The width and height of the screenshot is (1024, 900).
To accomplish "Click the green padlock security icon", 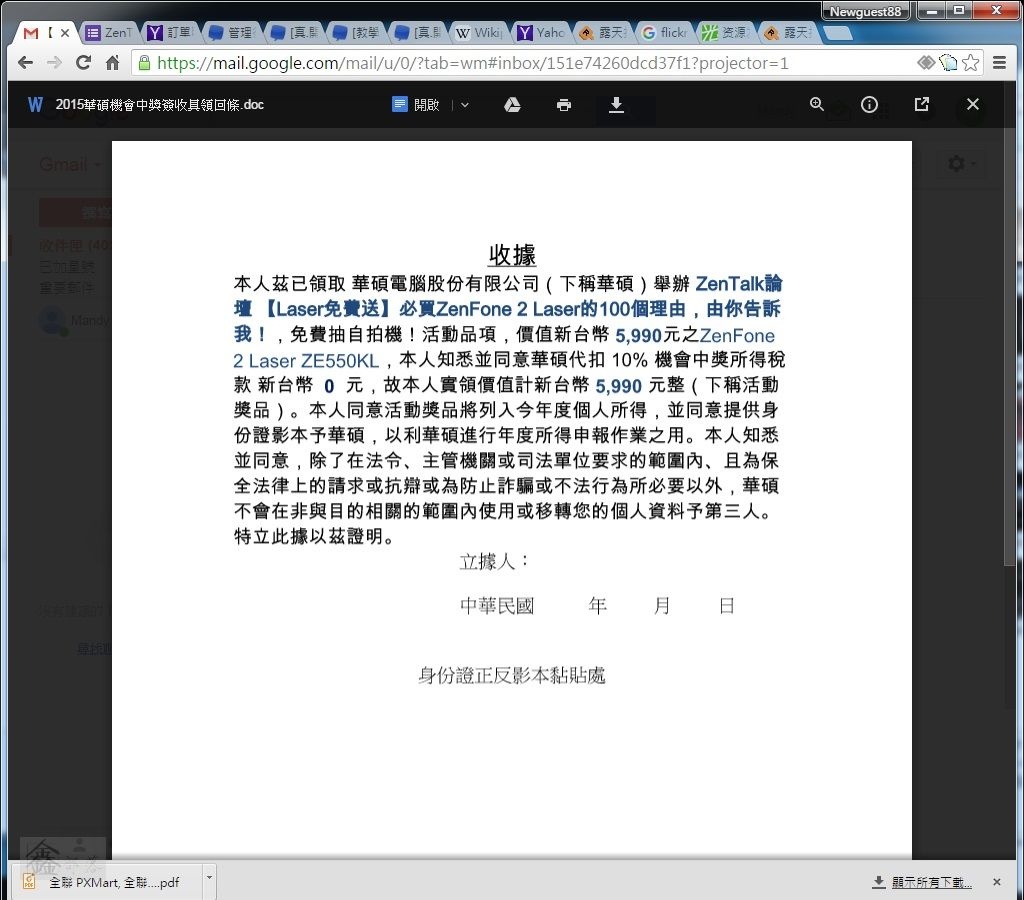I will pos(144,63).
